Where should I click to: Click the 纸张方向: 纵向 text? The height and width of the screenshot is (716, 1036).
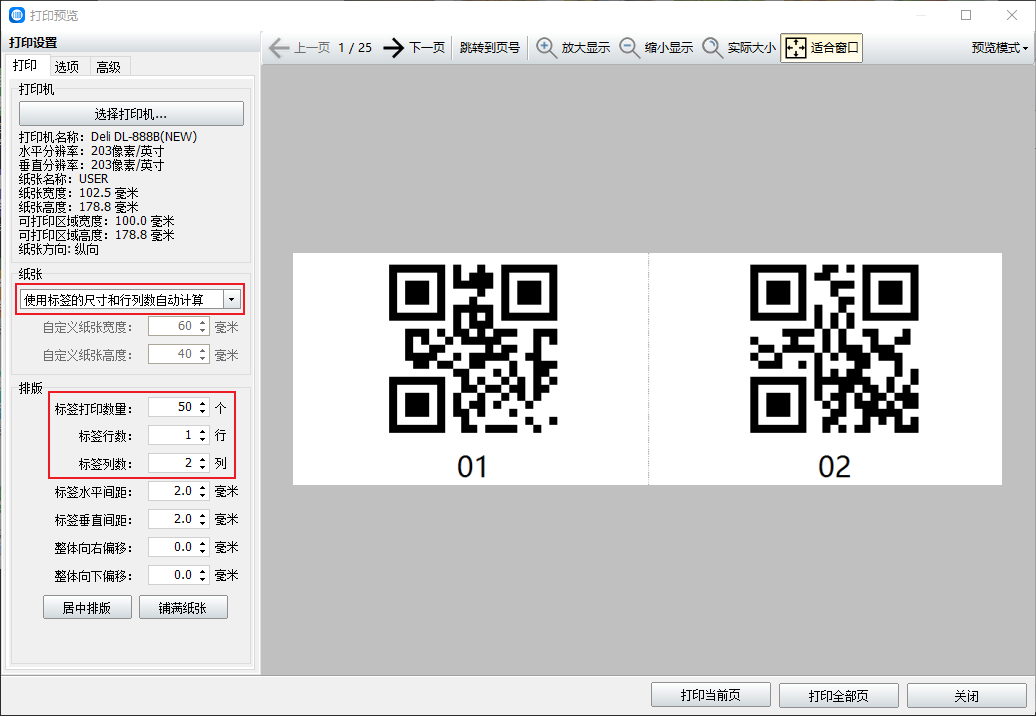(59, 249)
